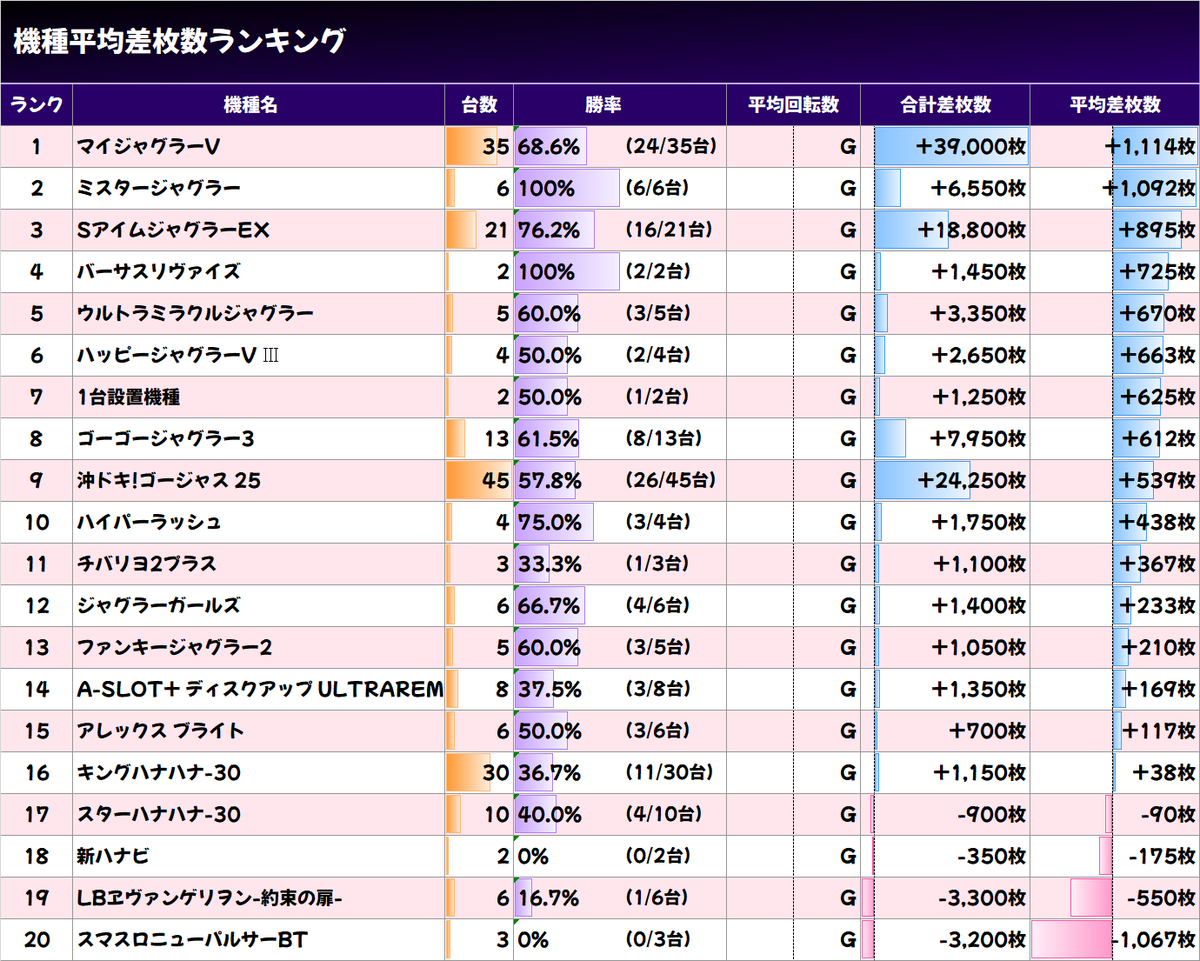This screenshot has height=961, width=1200.
Task: Click the 合計差枚数 column header
Action: tap(946, 105)
